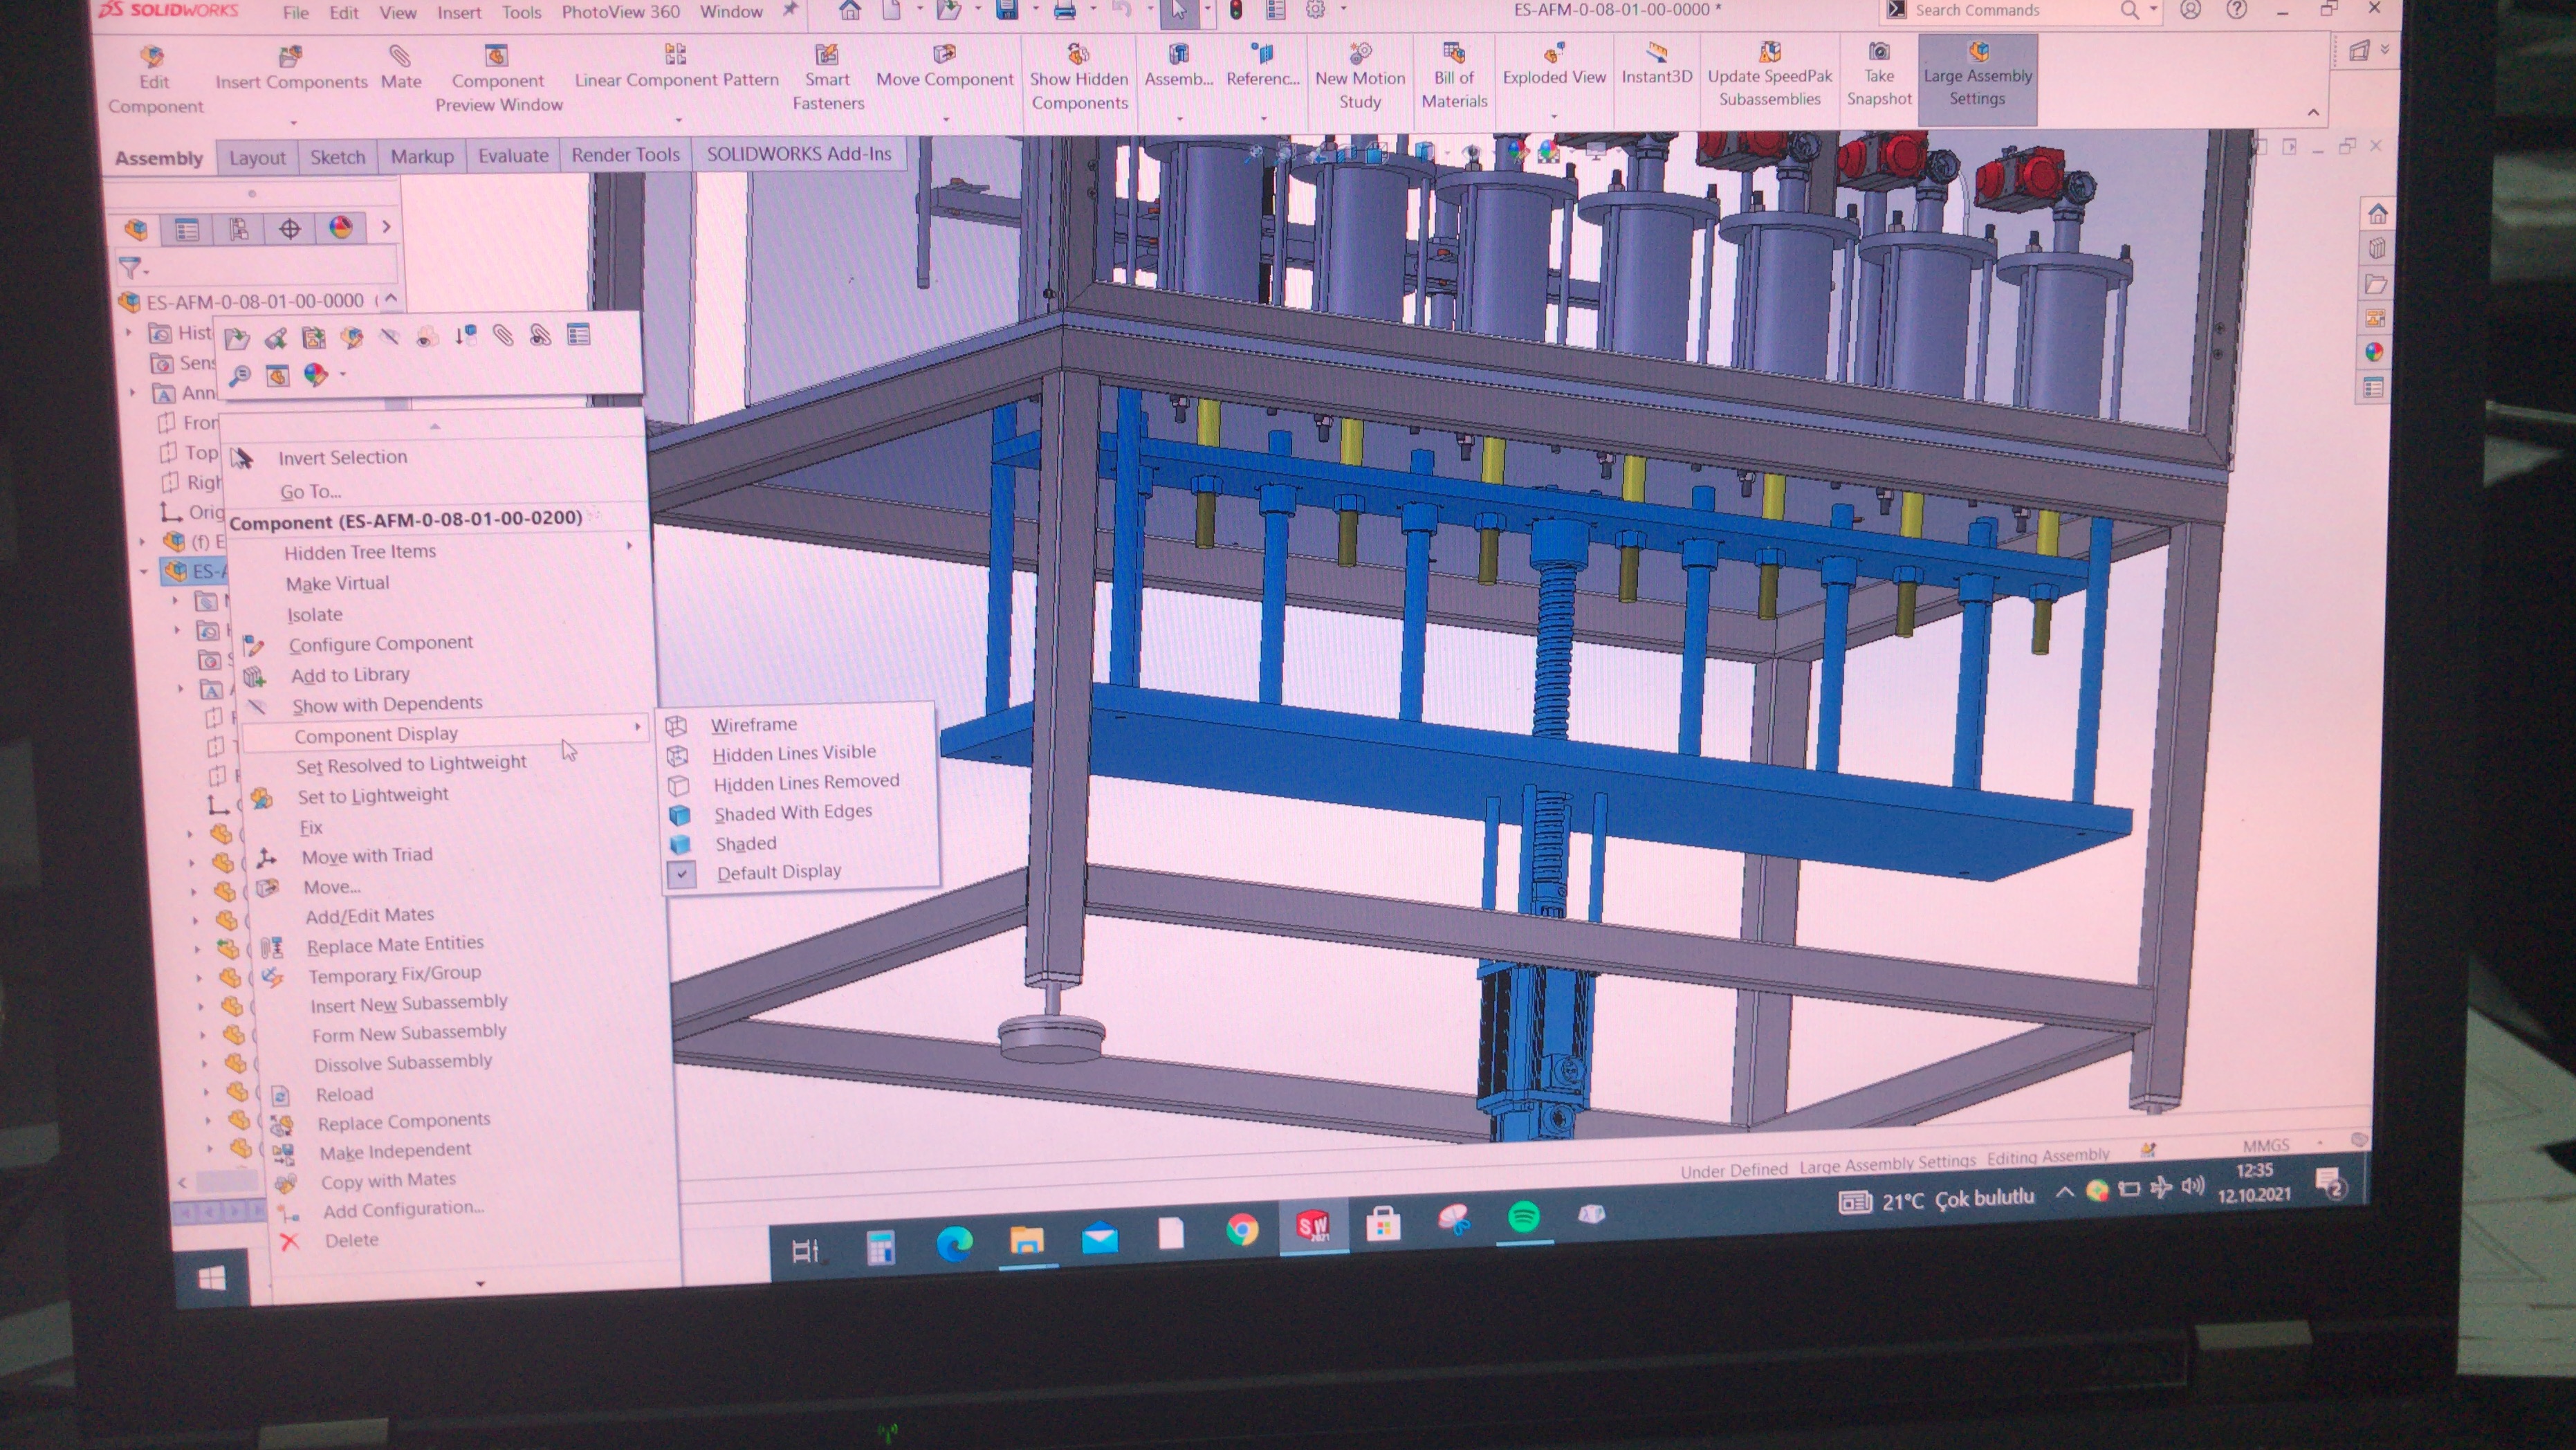Viewport: 2576px width, 1450px height.
Task: Expand Hidden Tree Items submenu arrow
Action: [630, 546]
